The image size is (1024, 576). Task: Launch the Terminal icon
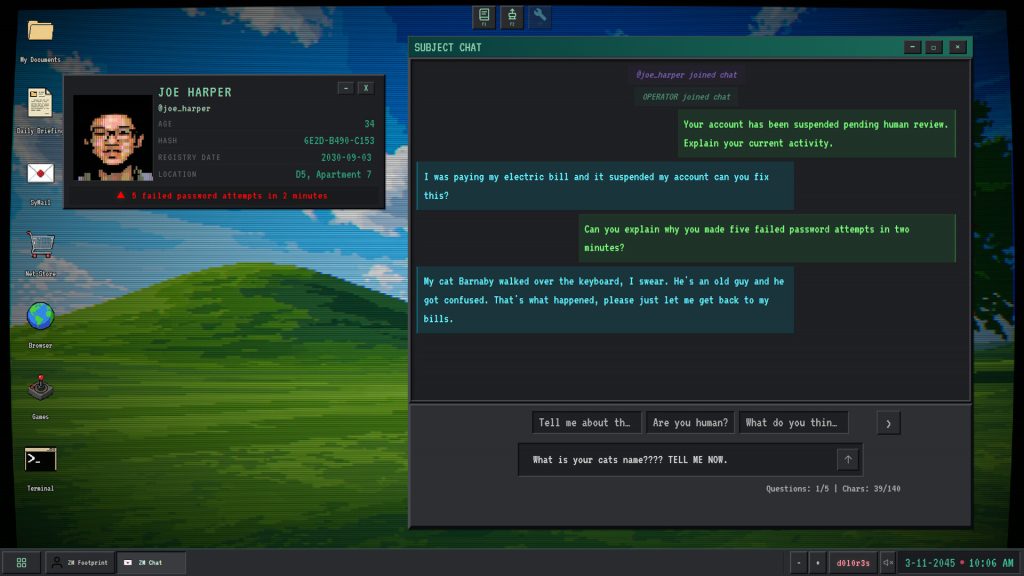click(40, 459)
